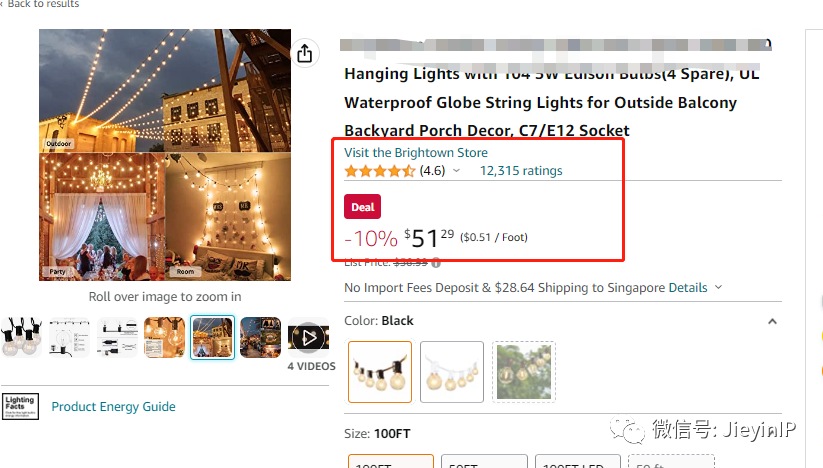Expand the rating breakdown dropdown arrow
Screen dimensions: 823x468
(x=457, y=171)
